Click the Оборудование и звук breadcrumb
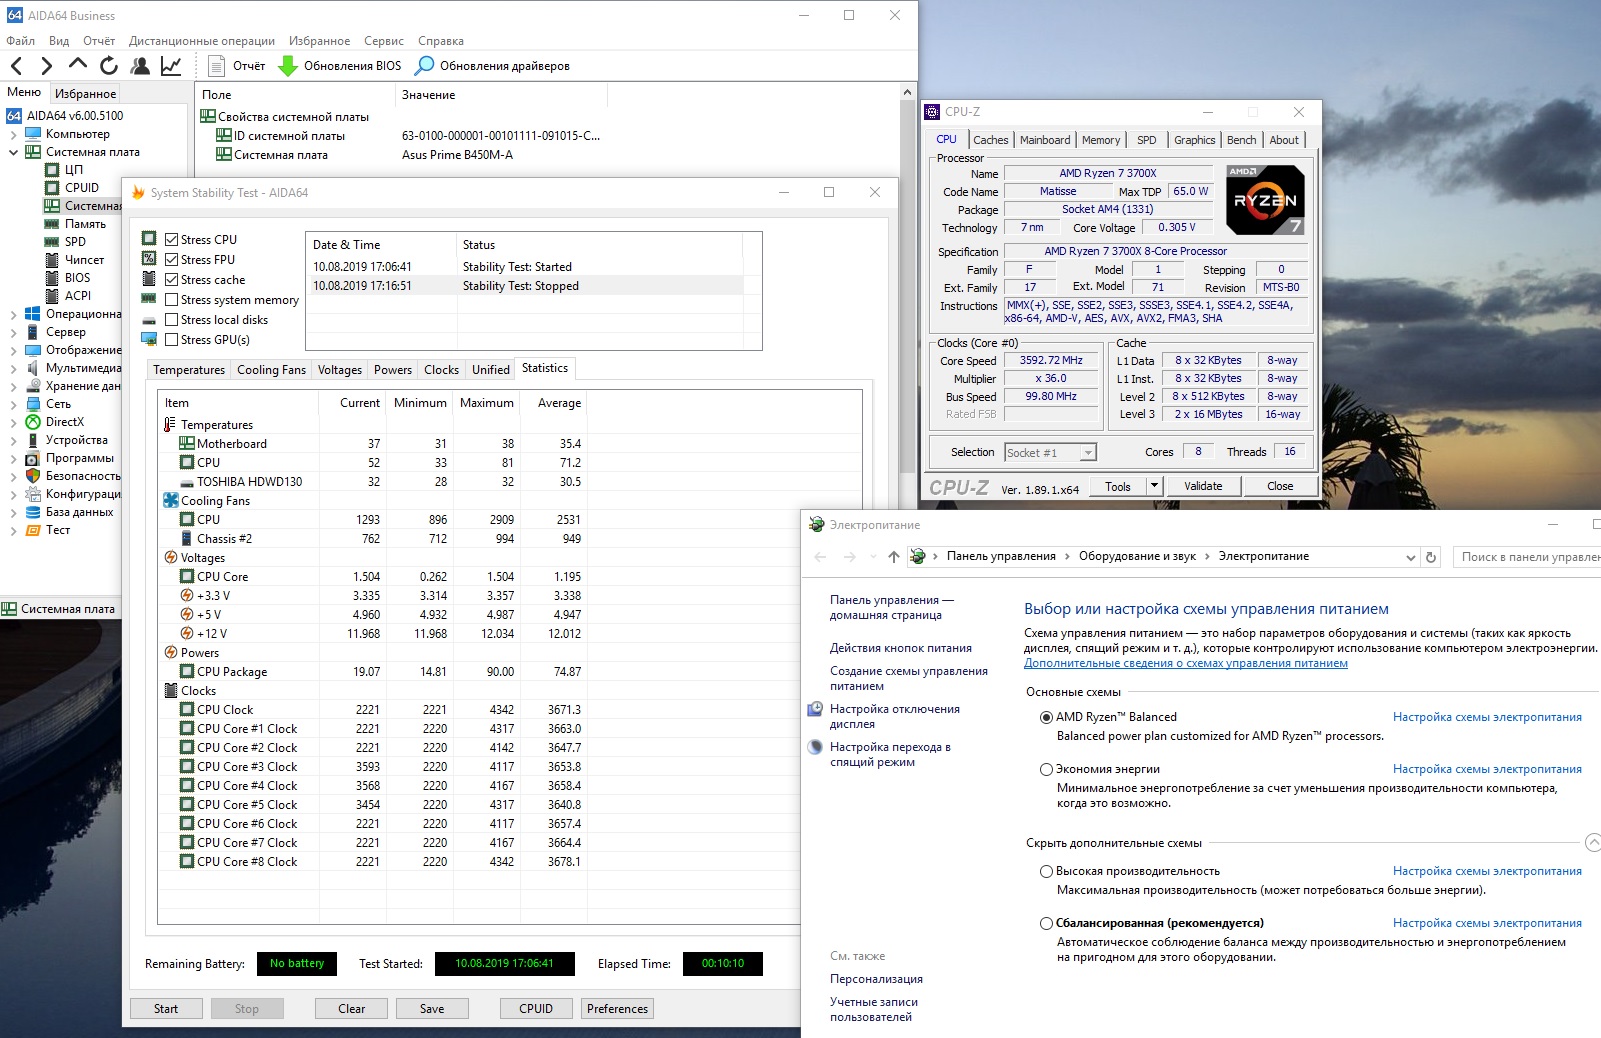 pyautogui.click(x=1137, y=557)
